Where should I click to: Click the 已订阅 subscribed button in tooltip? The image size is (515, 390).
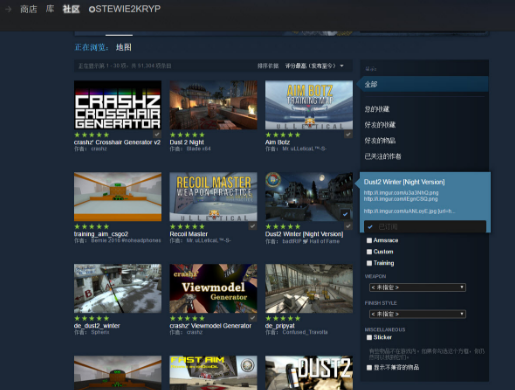coord(425,227)
